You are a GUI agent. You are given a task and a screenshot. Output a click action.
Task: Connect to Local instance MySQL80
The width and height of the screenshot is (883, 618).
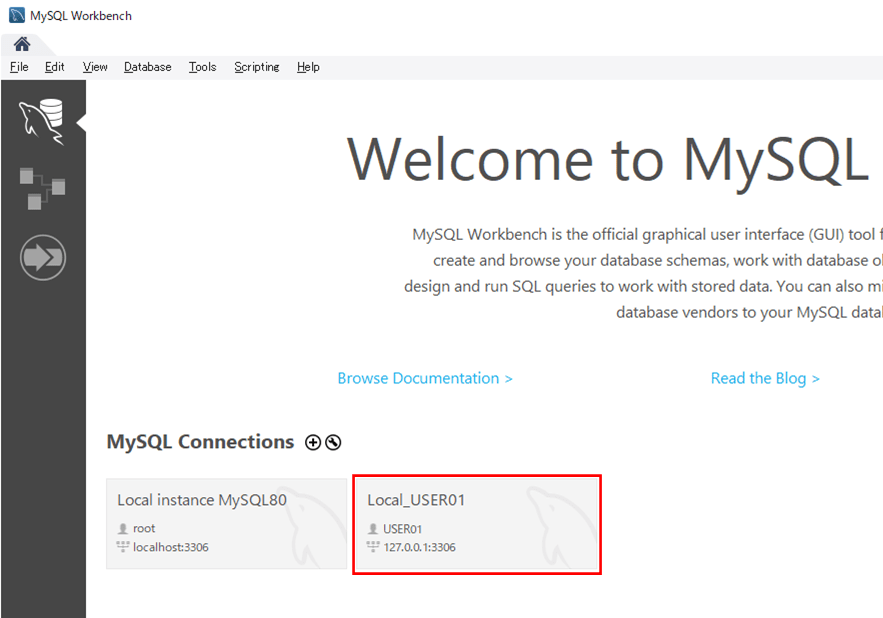coord(226,523)
